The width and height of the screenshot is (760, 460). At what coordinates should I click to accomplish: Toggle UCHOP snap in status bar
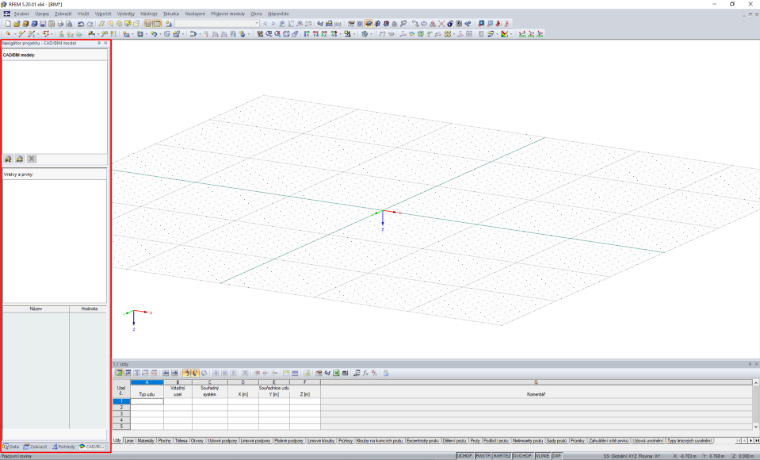click(x=464, y=456)
